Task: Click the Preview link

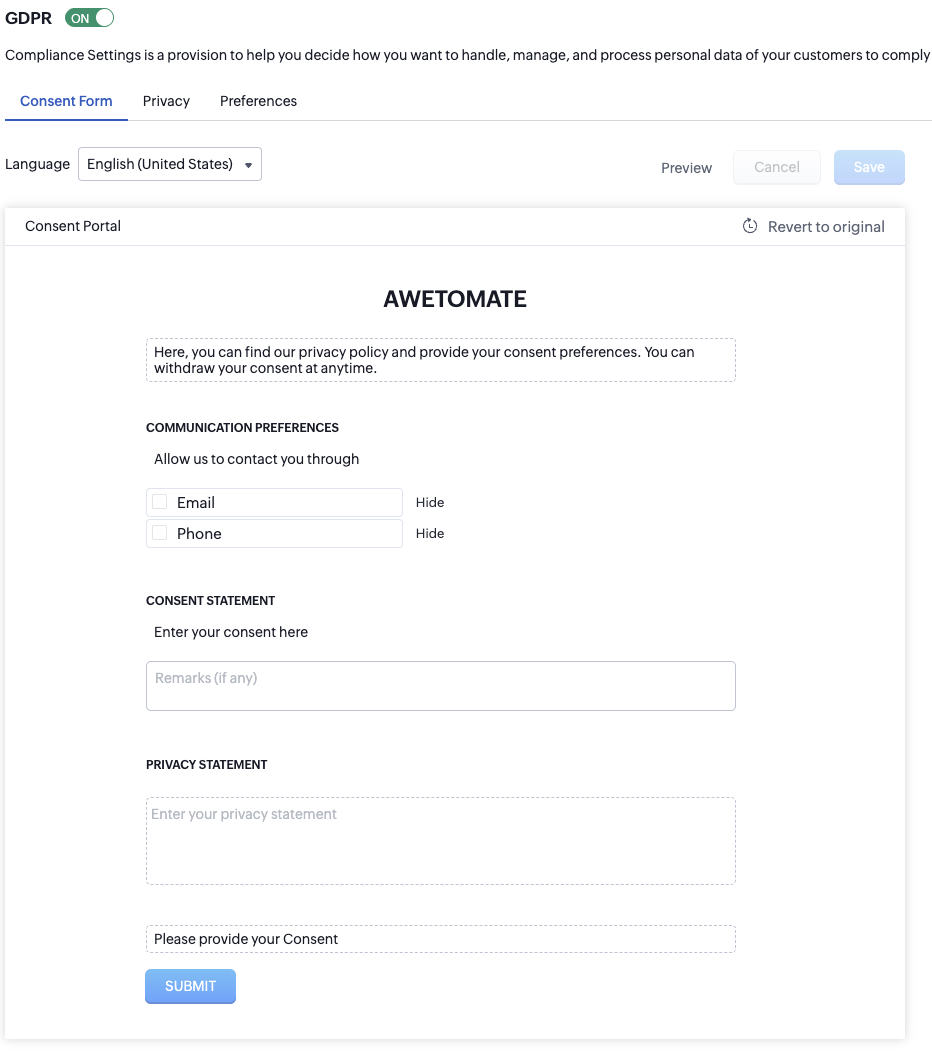Action: 686,168
